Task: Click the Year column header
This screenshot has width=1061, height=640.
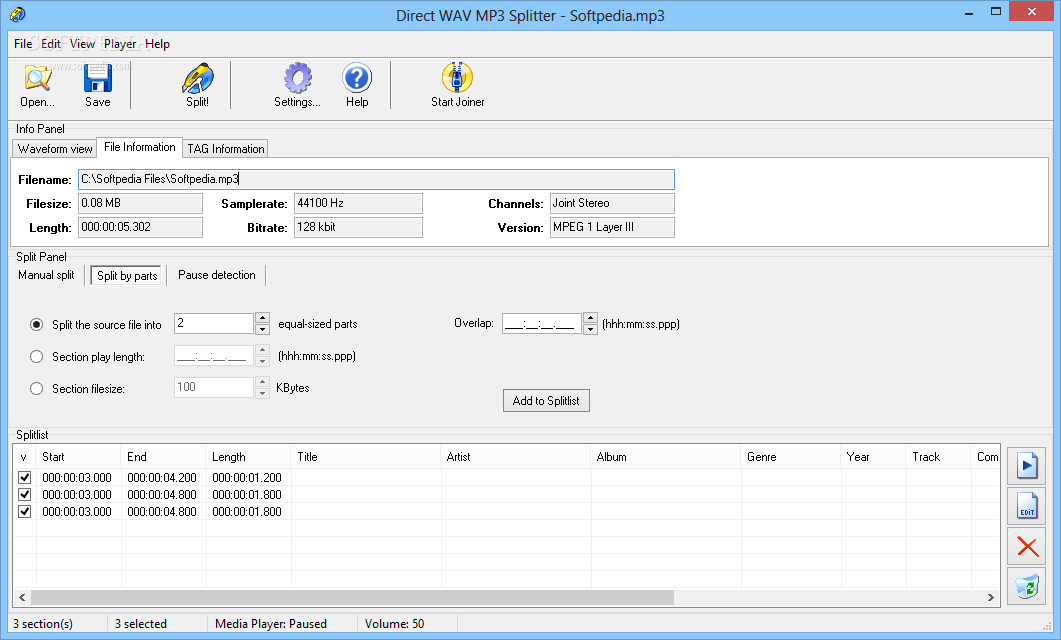Action: click(873, 457)
